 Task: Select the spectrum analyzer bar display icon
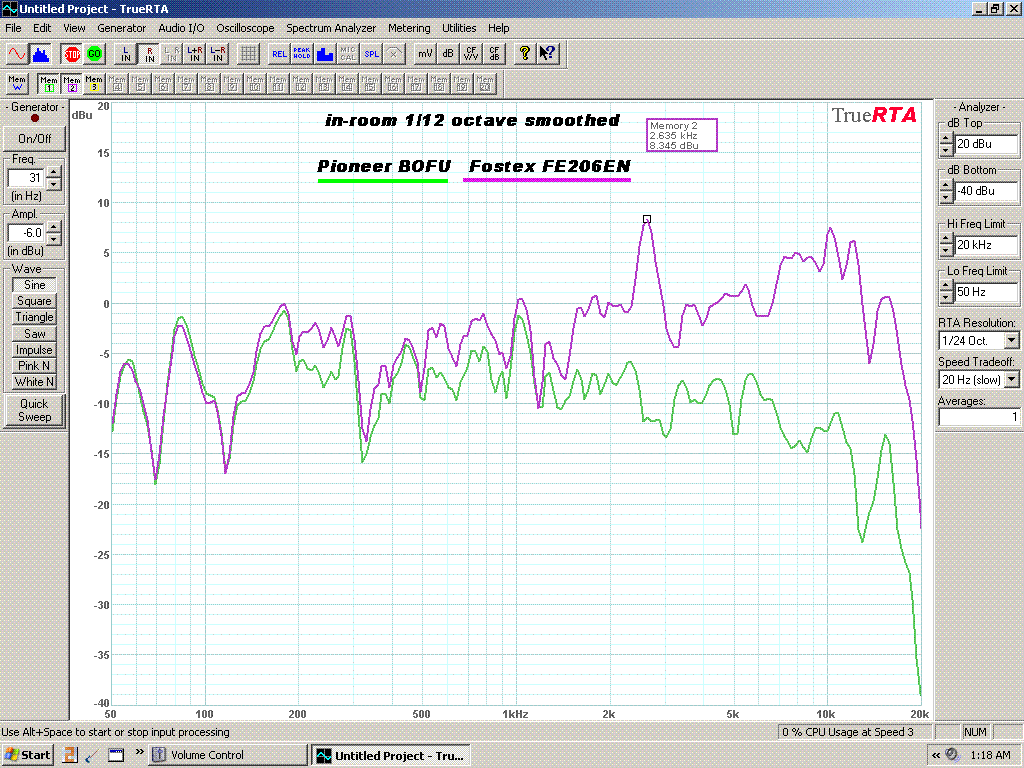tap(40, 54)
